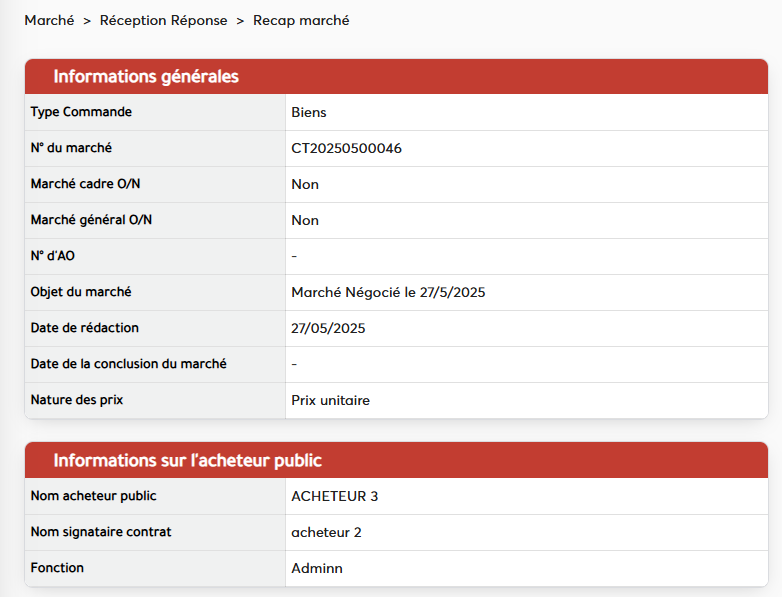This screenshot has width=782, height=597.
Task: Click the Date de rédaction value 27/05/2025
Action: [x=328, y=329]
